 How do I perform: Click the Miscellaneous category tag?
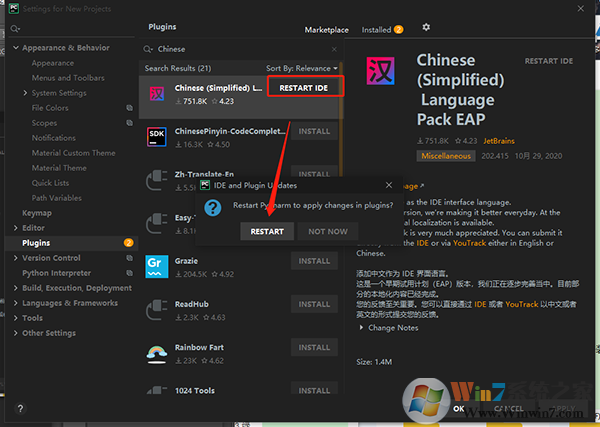click(446, 156)
